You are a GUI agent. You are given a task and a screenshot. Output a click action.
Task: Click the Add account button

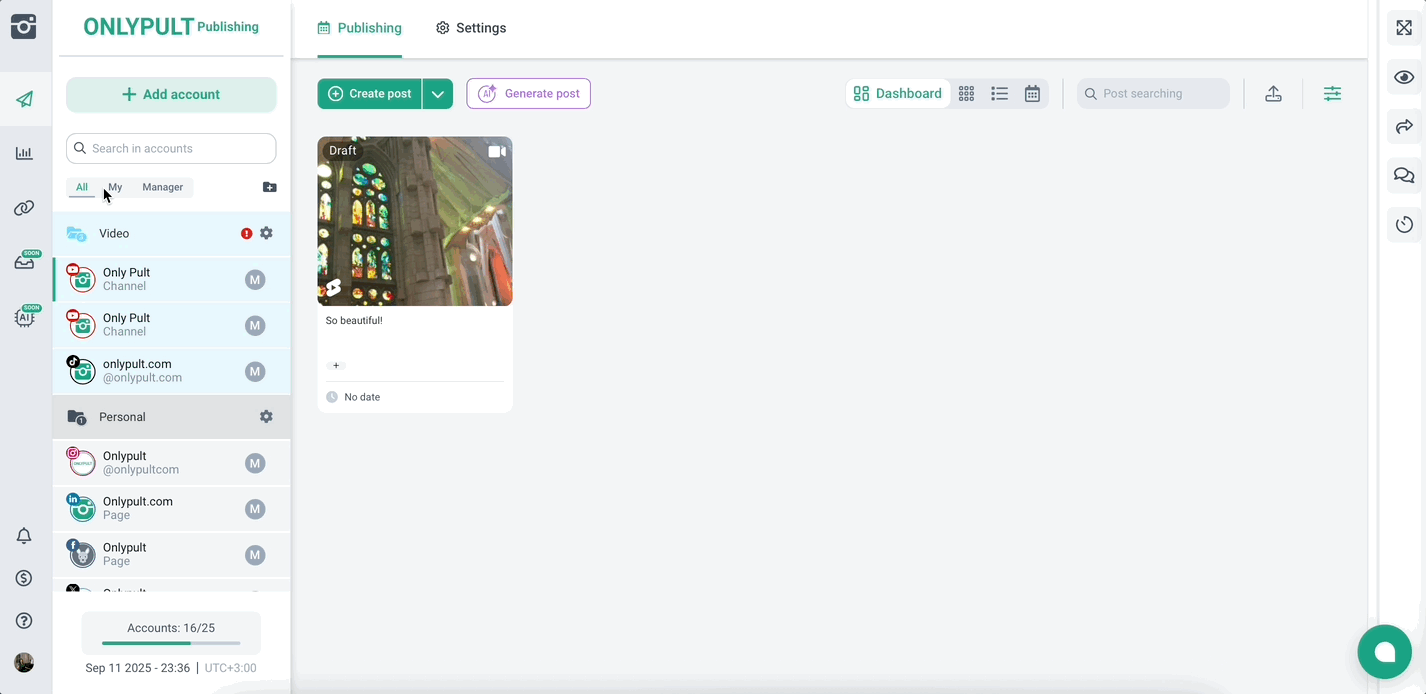[x=171, y=95]
